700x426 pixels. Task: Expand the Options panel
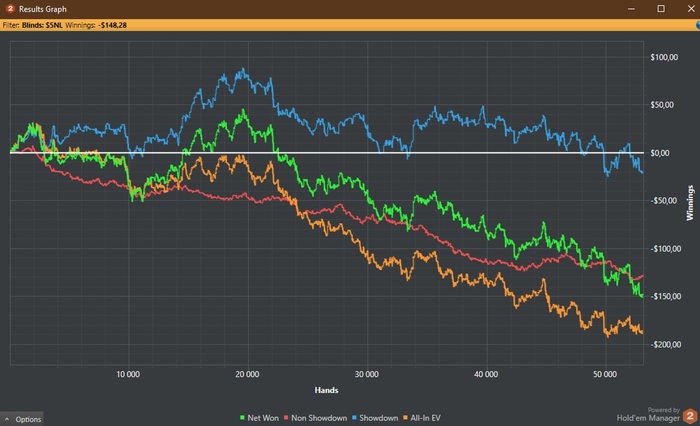pyautogui.click(x=22, y=419)
